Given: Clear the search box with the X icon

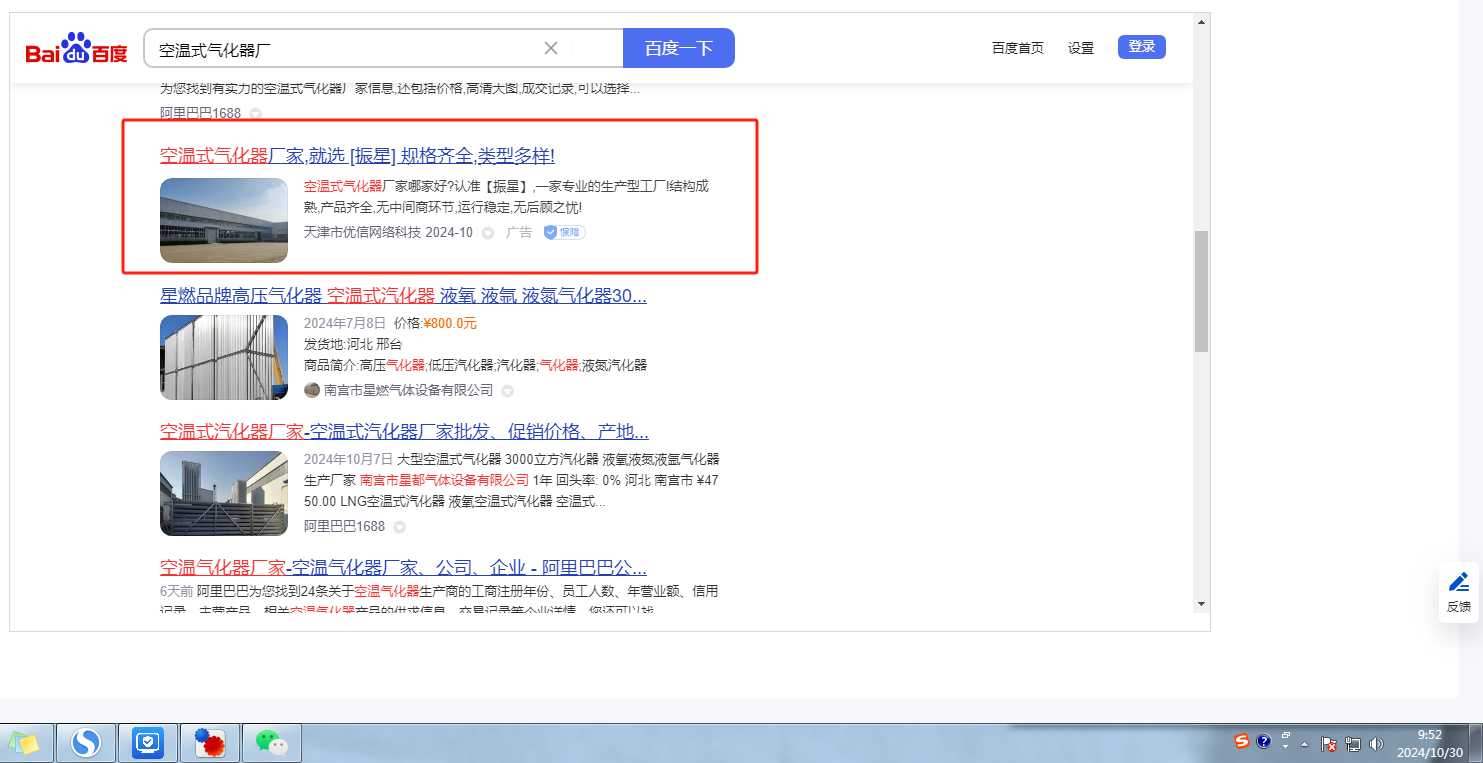Looking at the screenshot, I should [550, 48].
